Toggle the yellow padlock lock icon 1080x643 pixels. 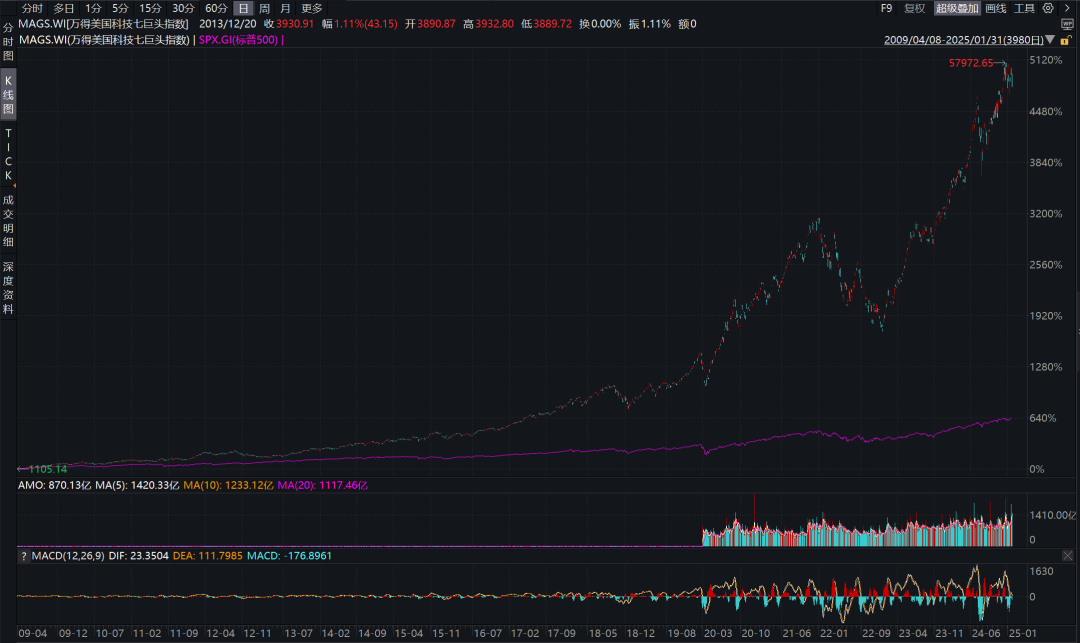pos(1065,41)
